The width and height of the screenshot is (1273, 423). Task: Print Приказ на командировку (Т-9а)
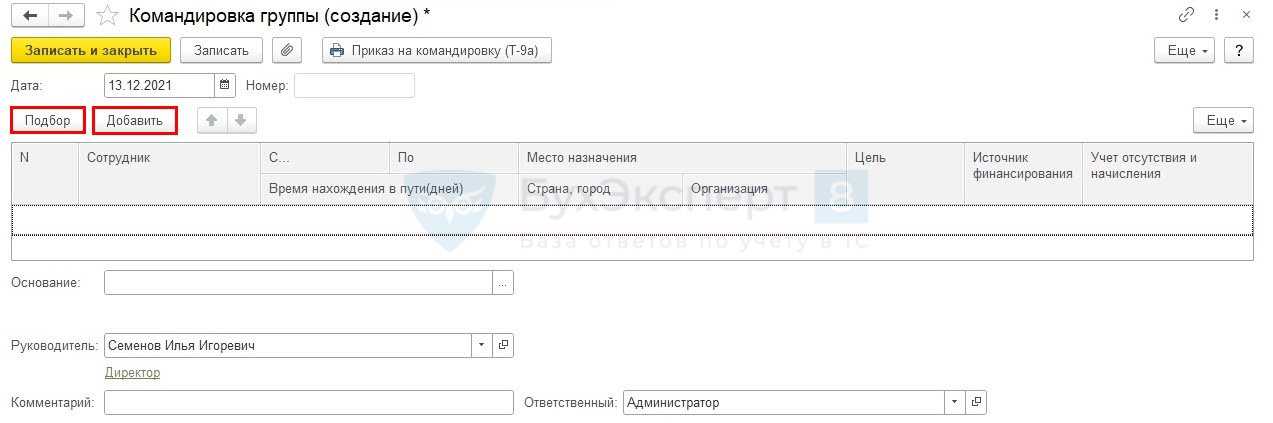[437, 50]
